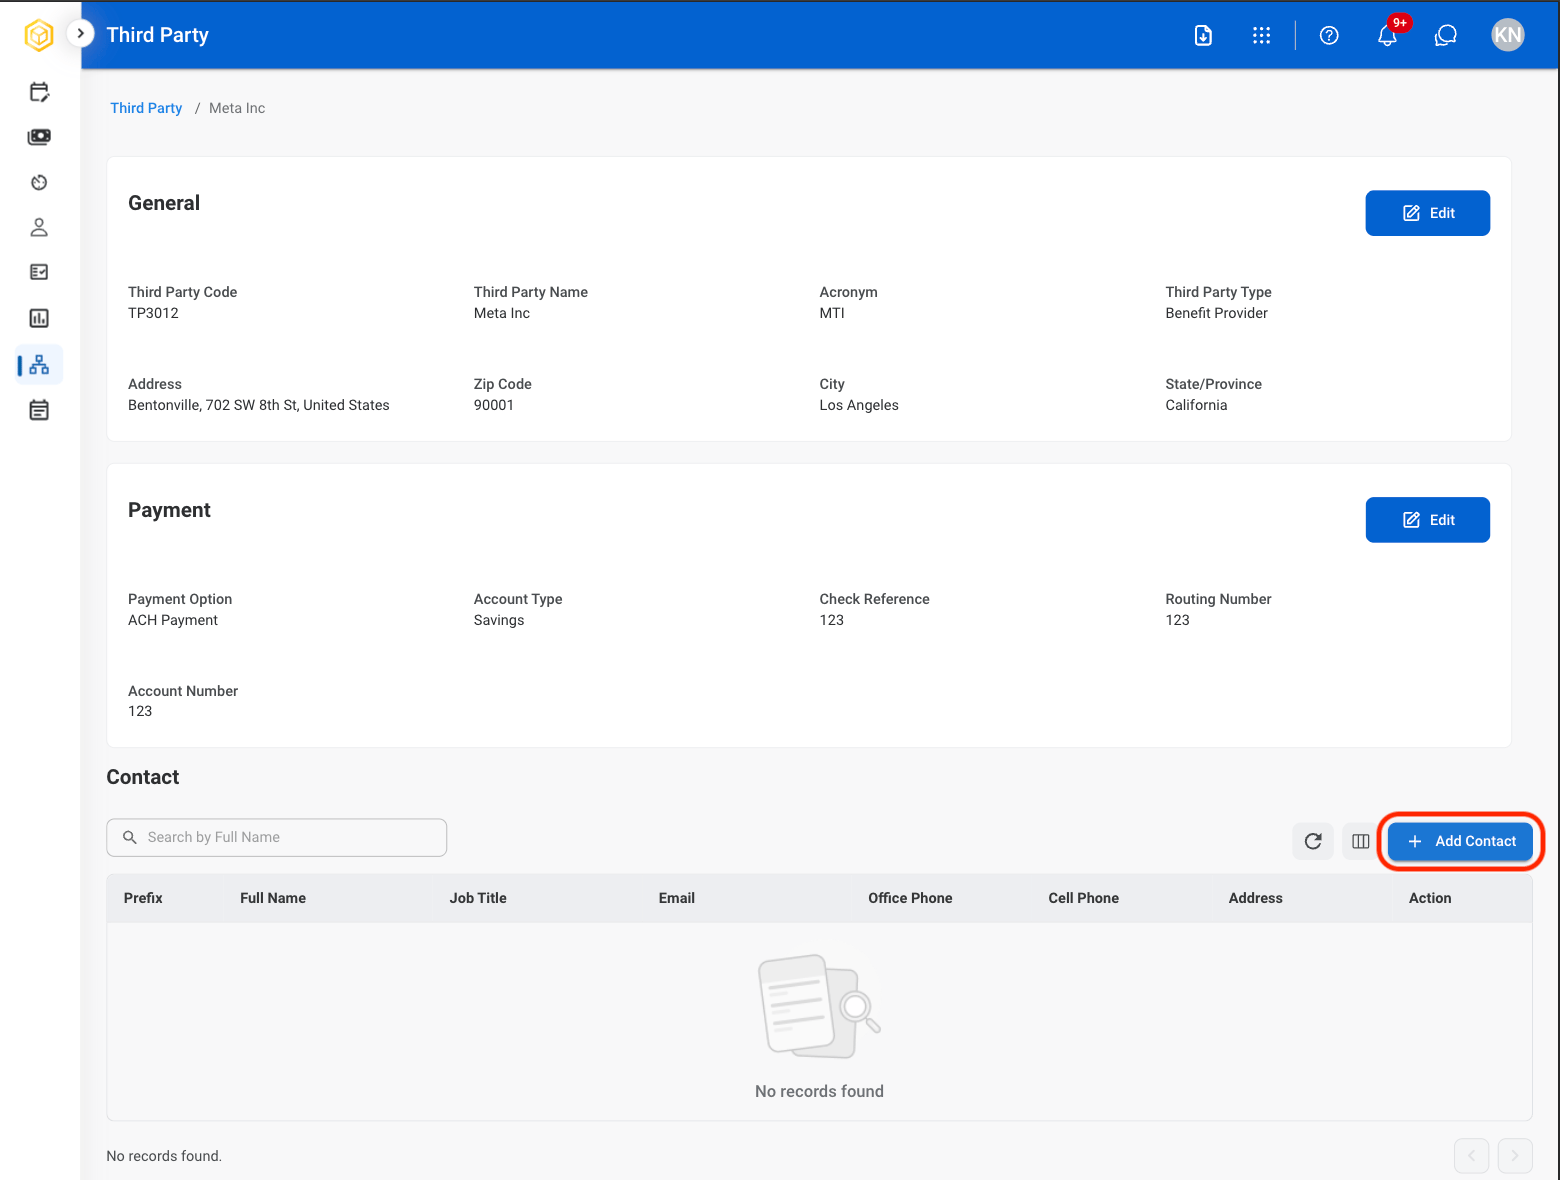Focus the Search by Full Name field
This screenshot has height=1180, width=1560.
click(x=277, y=837)
